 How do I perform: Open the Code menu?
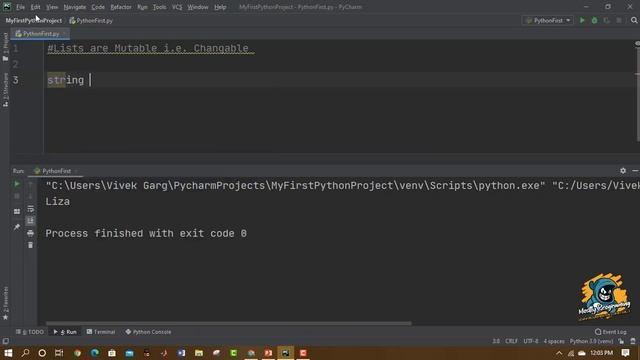(x=98, y=7)
